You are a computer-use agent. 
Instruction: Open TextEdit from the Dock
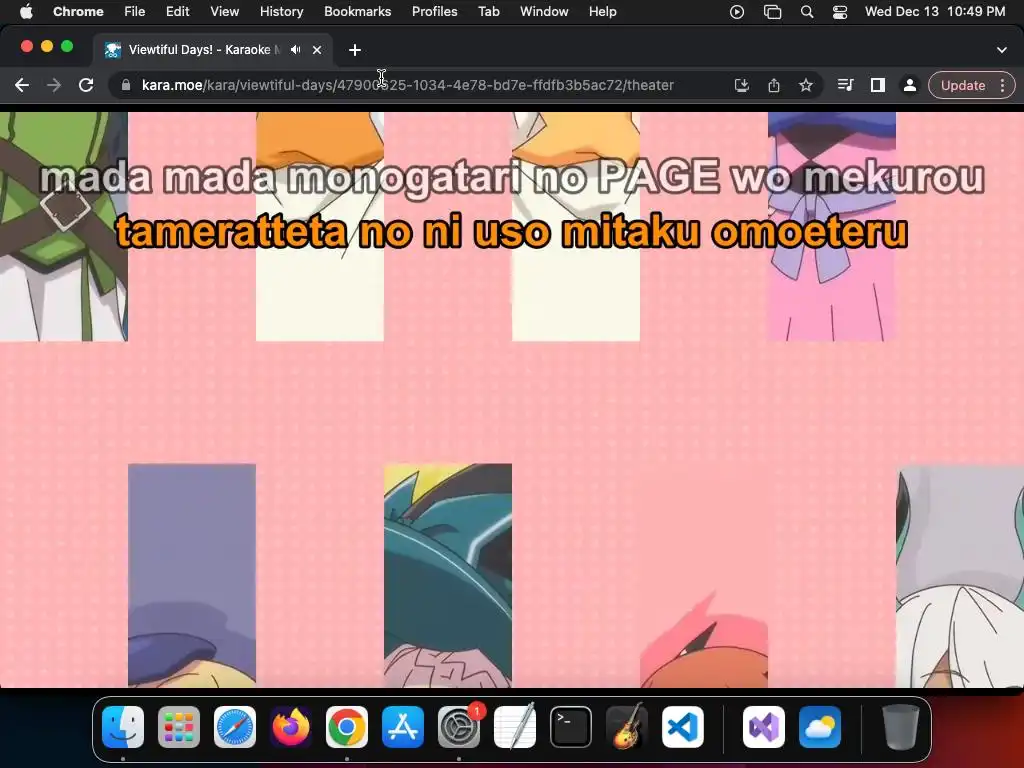(x=515, y=726)
